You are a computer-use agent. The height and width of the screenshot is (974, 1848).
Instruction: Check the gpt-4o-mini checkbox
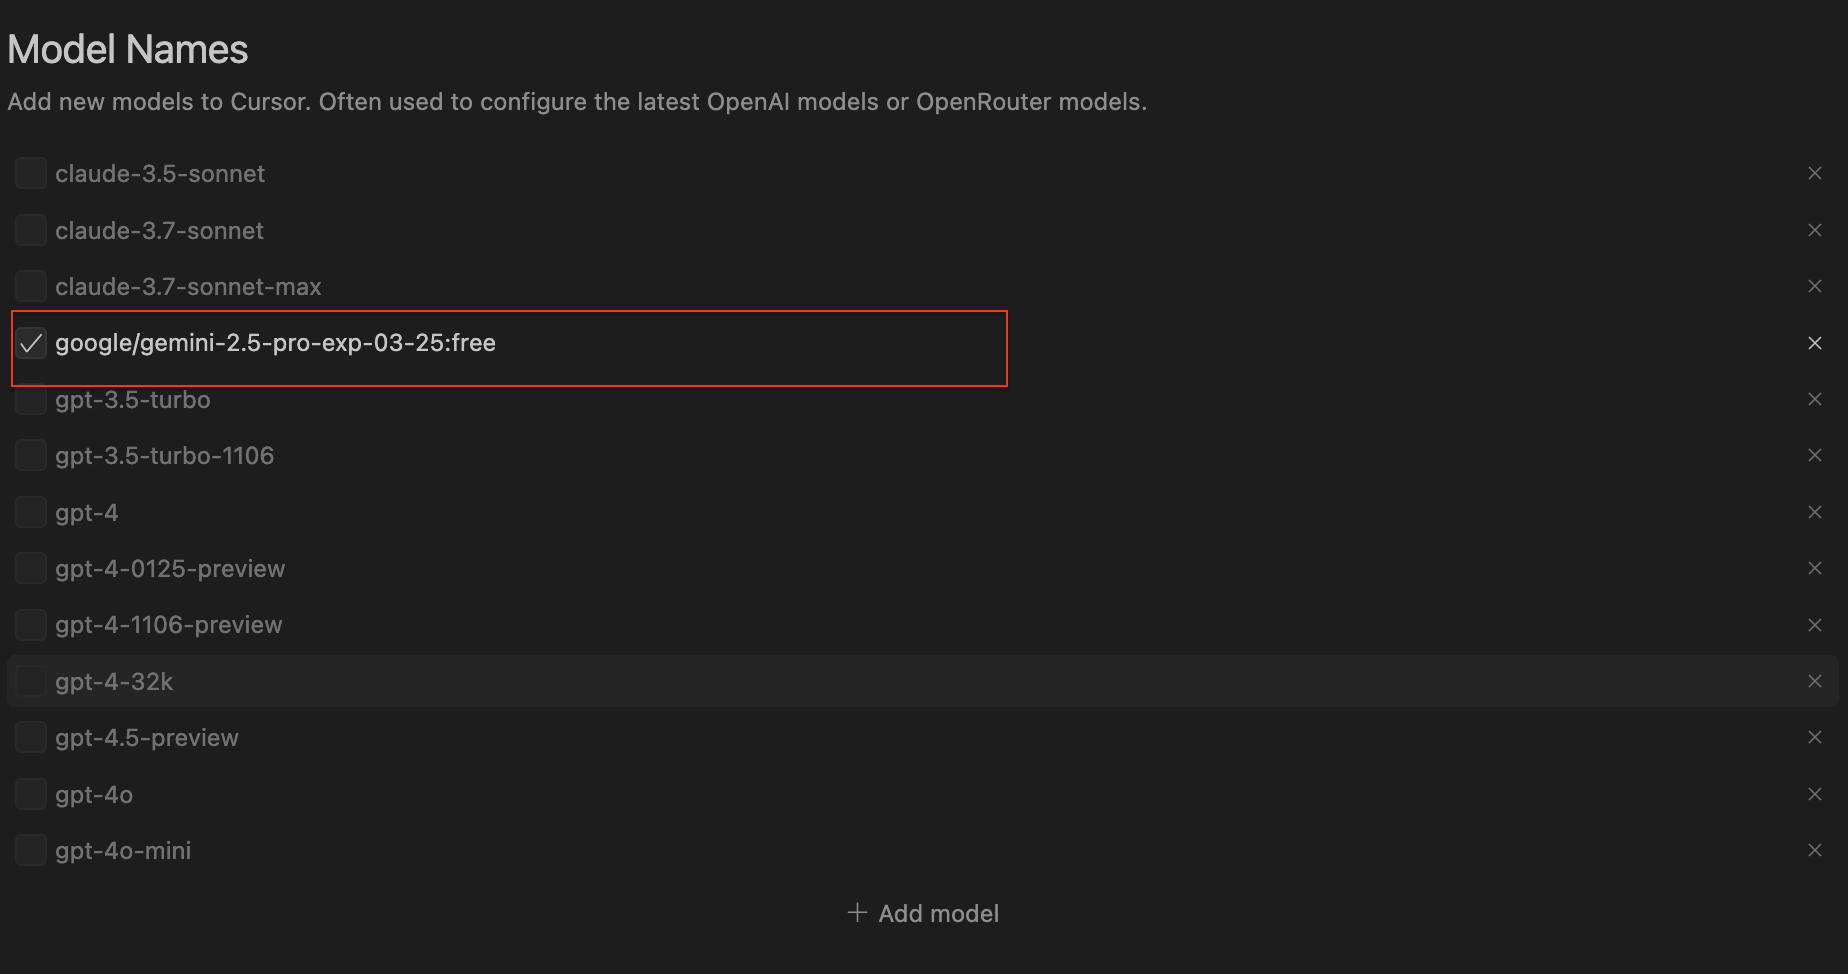click(31, 850)
